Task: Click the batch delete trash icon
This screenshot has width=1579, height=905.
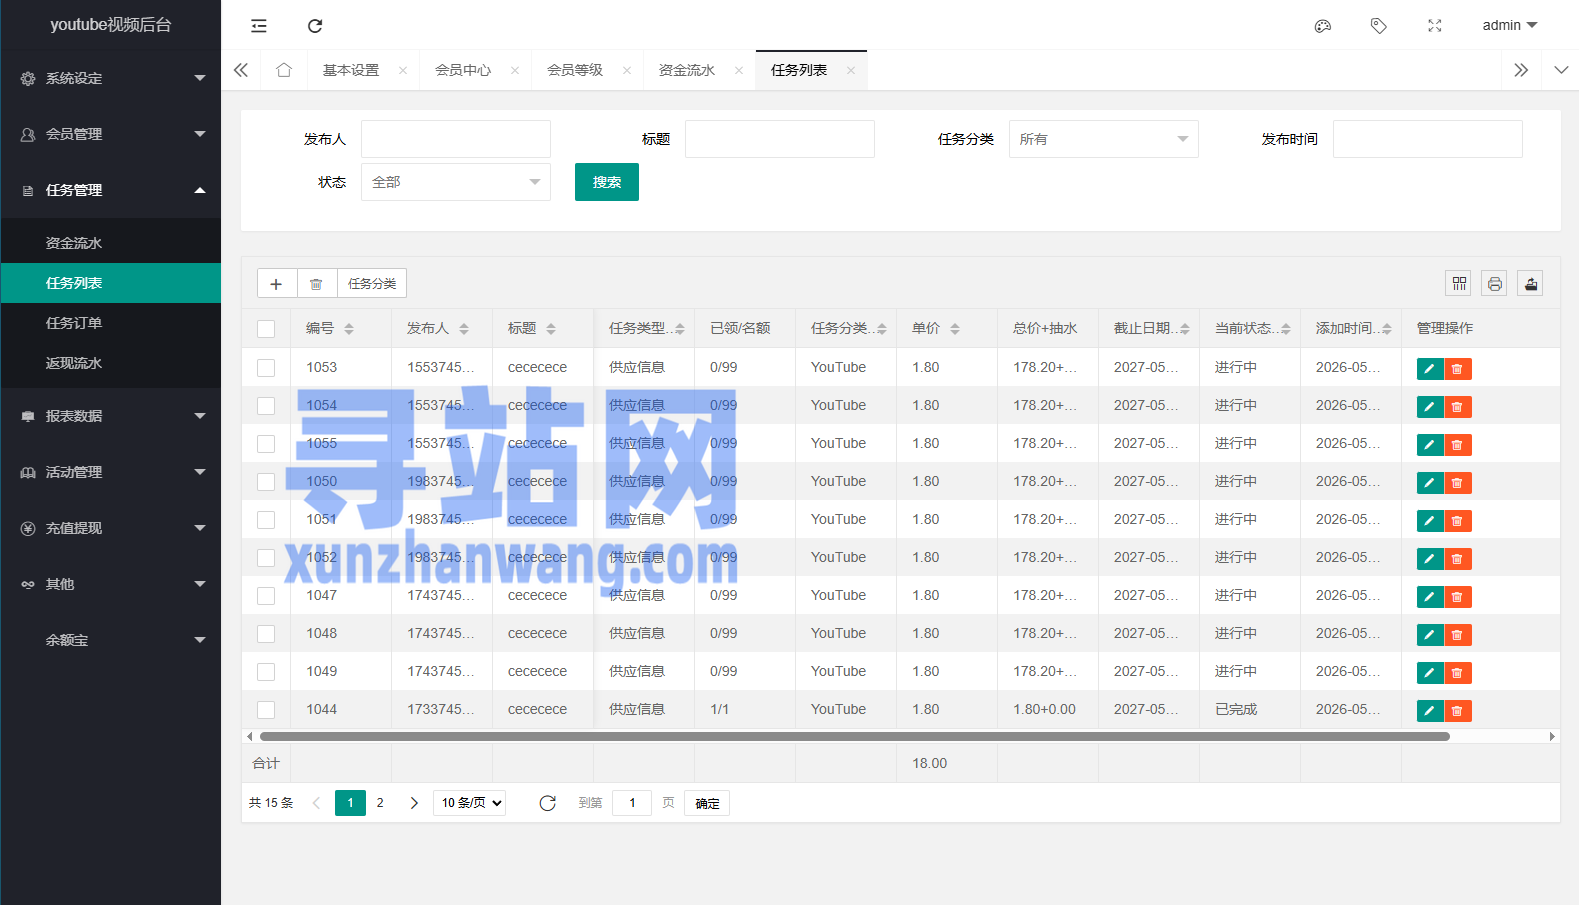Action: point(316,284)
